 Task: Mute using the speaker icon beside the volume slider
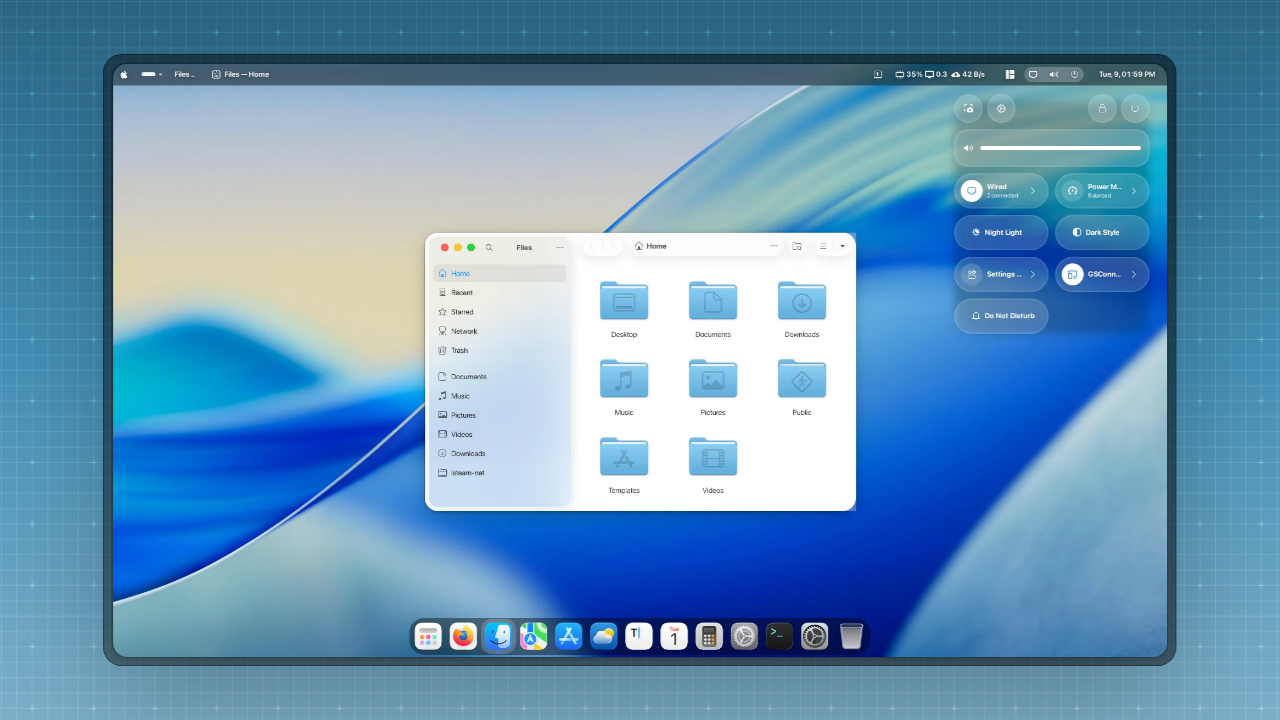tap(968, 148)
